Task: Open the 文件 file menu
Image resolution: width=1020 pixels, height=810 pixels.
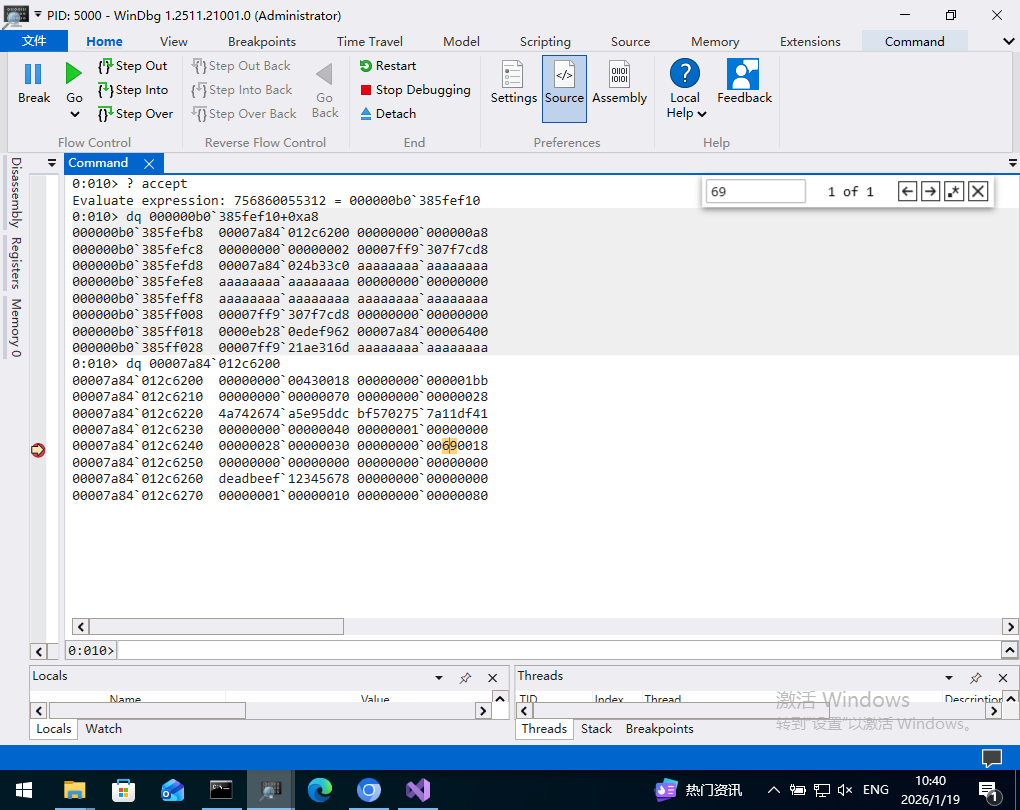Action: tap(34, 41)
